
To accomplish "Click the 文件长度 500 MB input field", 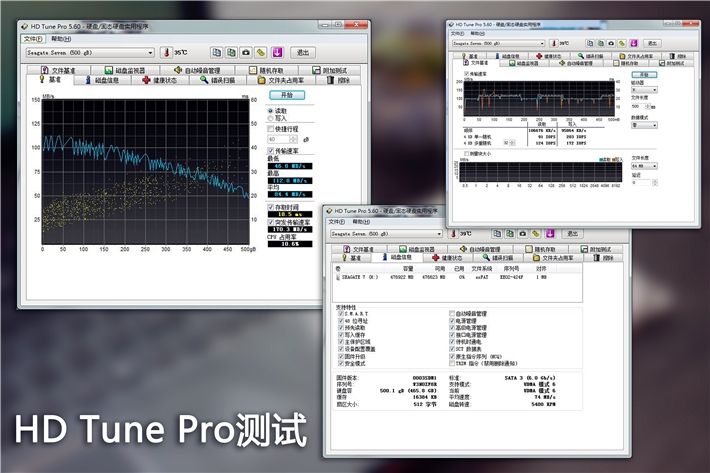I will pos(638,106).
